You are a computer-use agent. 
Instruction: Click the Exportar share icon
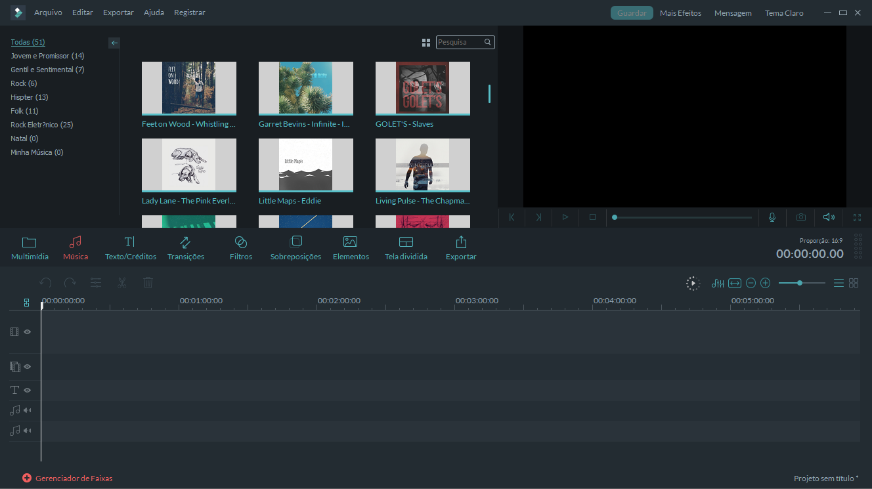coord(460,242)
